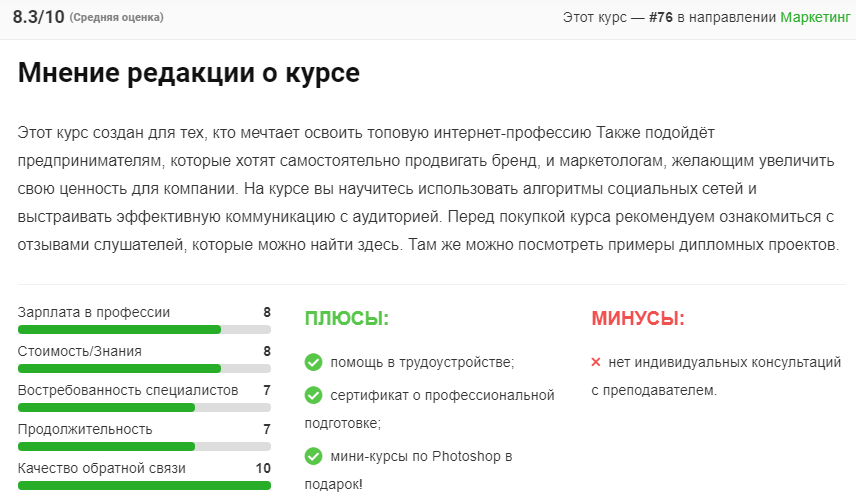Click the 8.3/10 average rating score
This screenshot has height=501, width=856.
tap(37, 17)
